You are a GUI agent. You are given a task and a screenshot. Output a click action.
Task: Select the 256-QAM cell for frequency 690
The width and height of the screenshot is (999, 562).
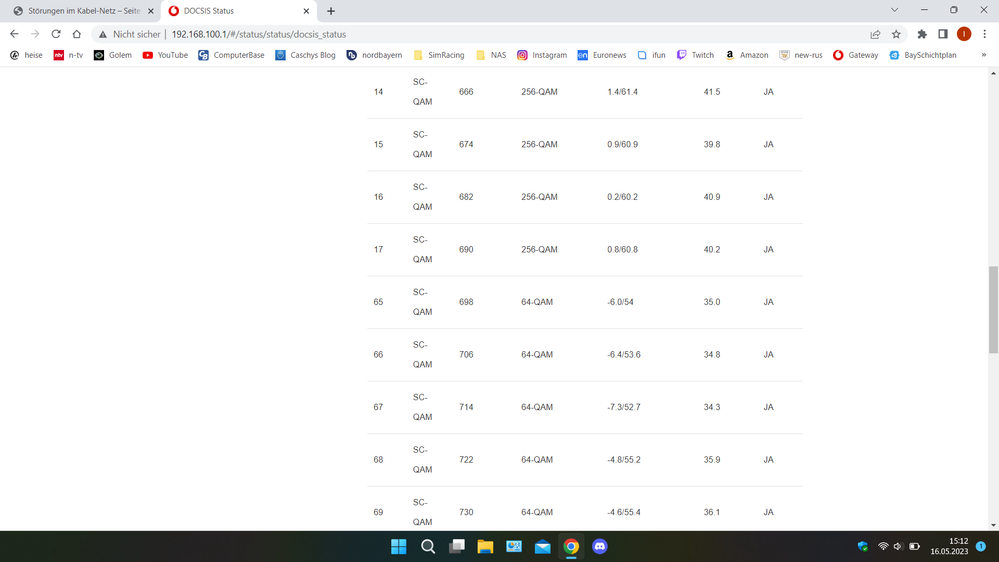tap(539, 250)
